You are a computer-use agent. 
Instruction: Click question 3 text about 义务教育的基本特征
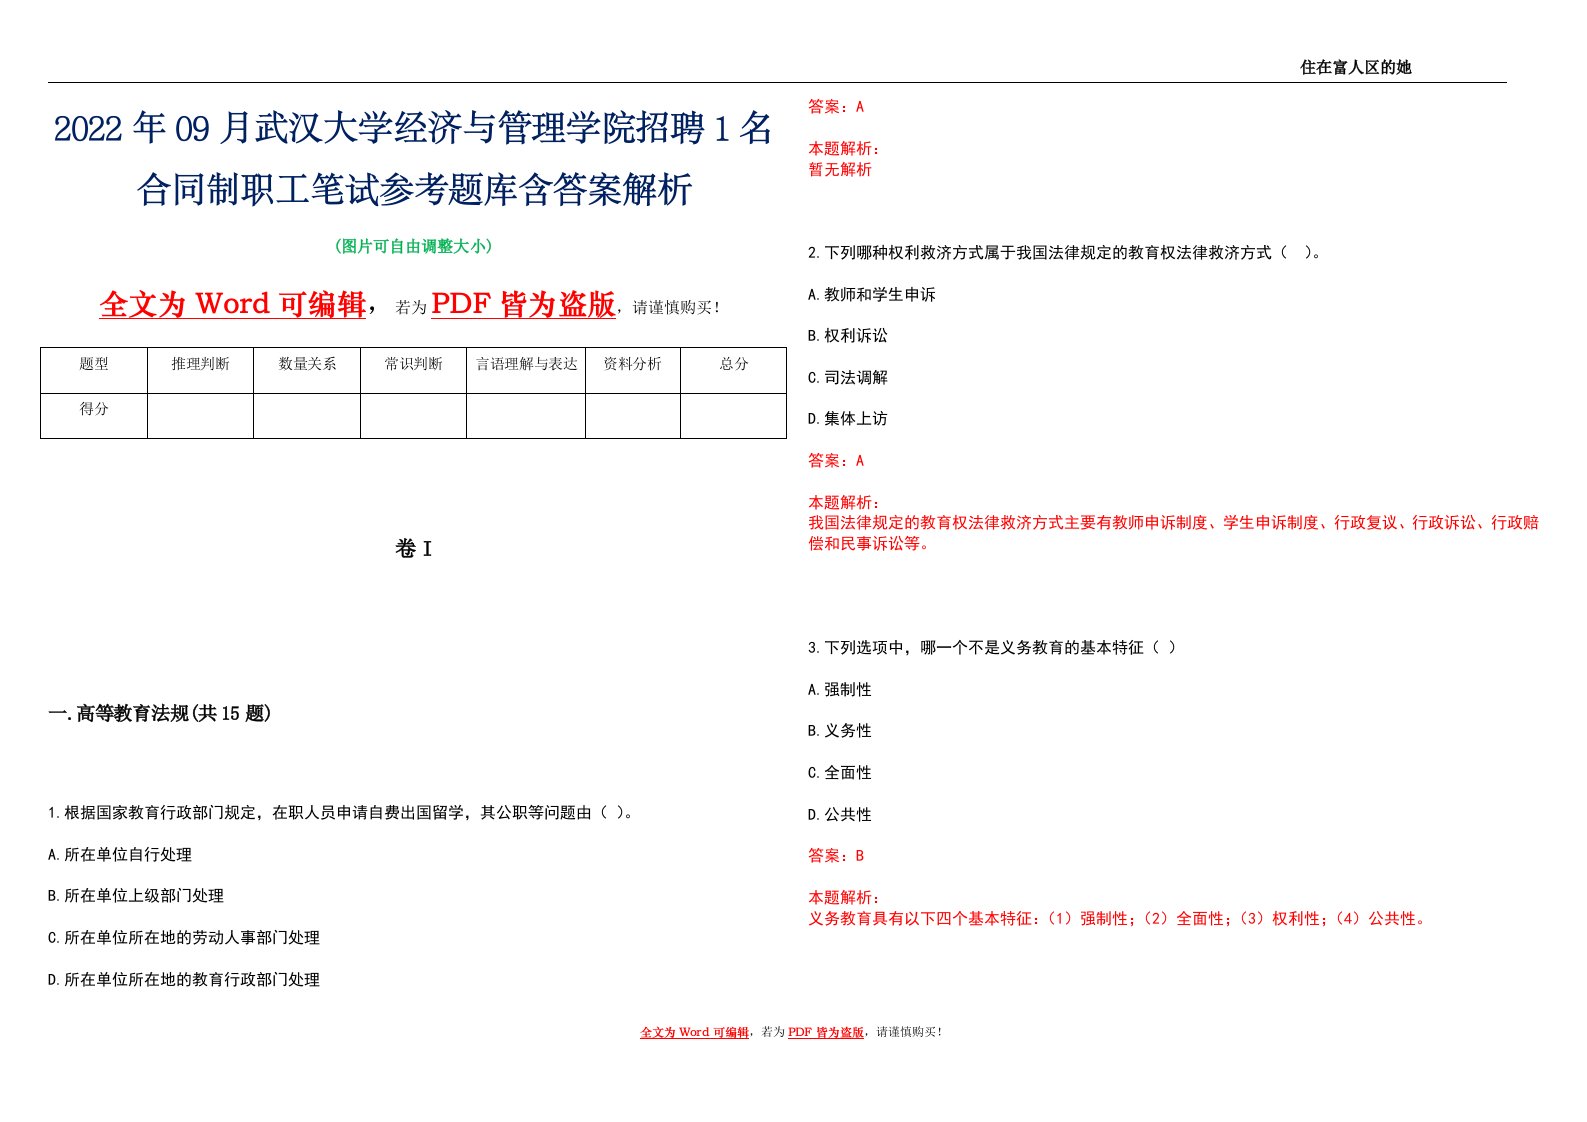tap(992, 648)
